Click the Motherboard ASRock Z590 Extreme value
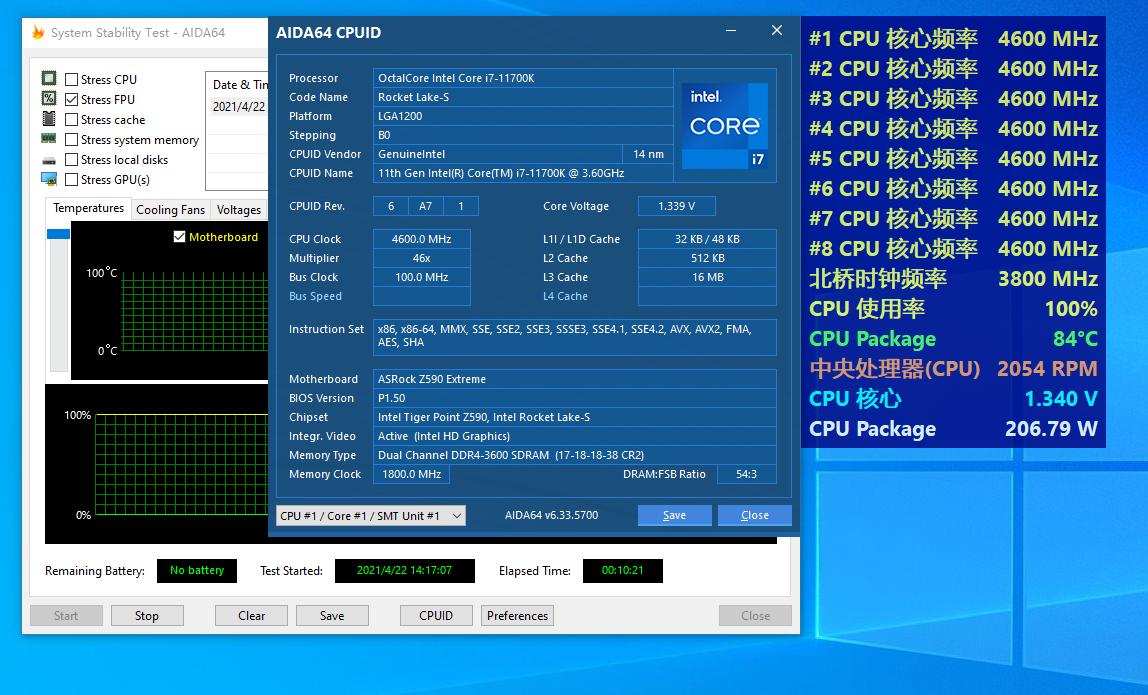This screenshot has height=695, width=1148. [575, 379]
